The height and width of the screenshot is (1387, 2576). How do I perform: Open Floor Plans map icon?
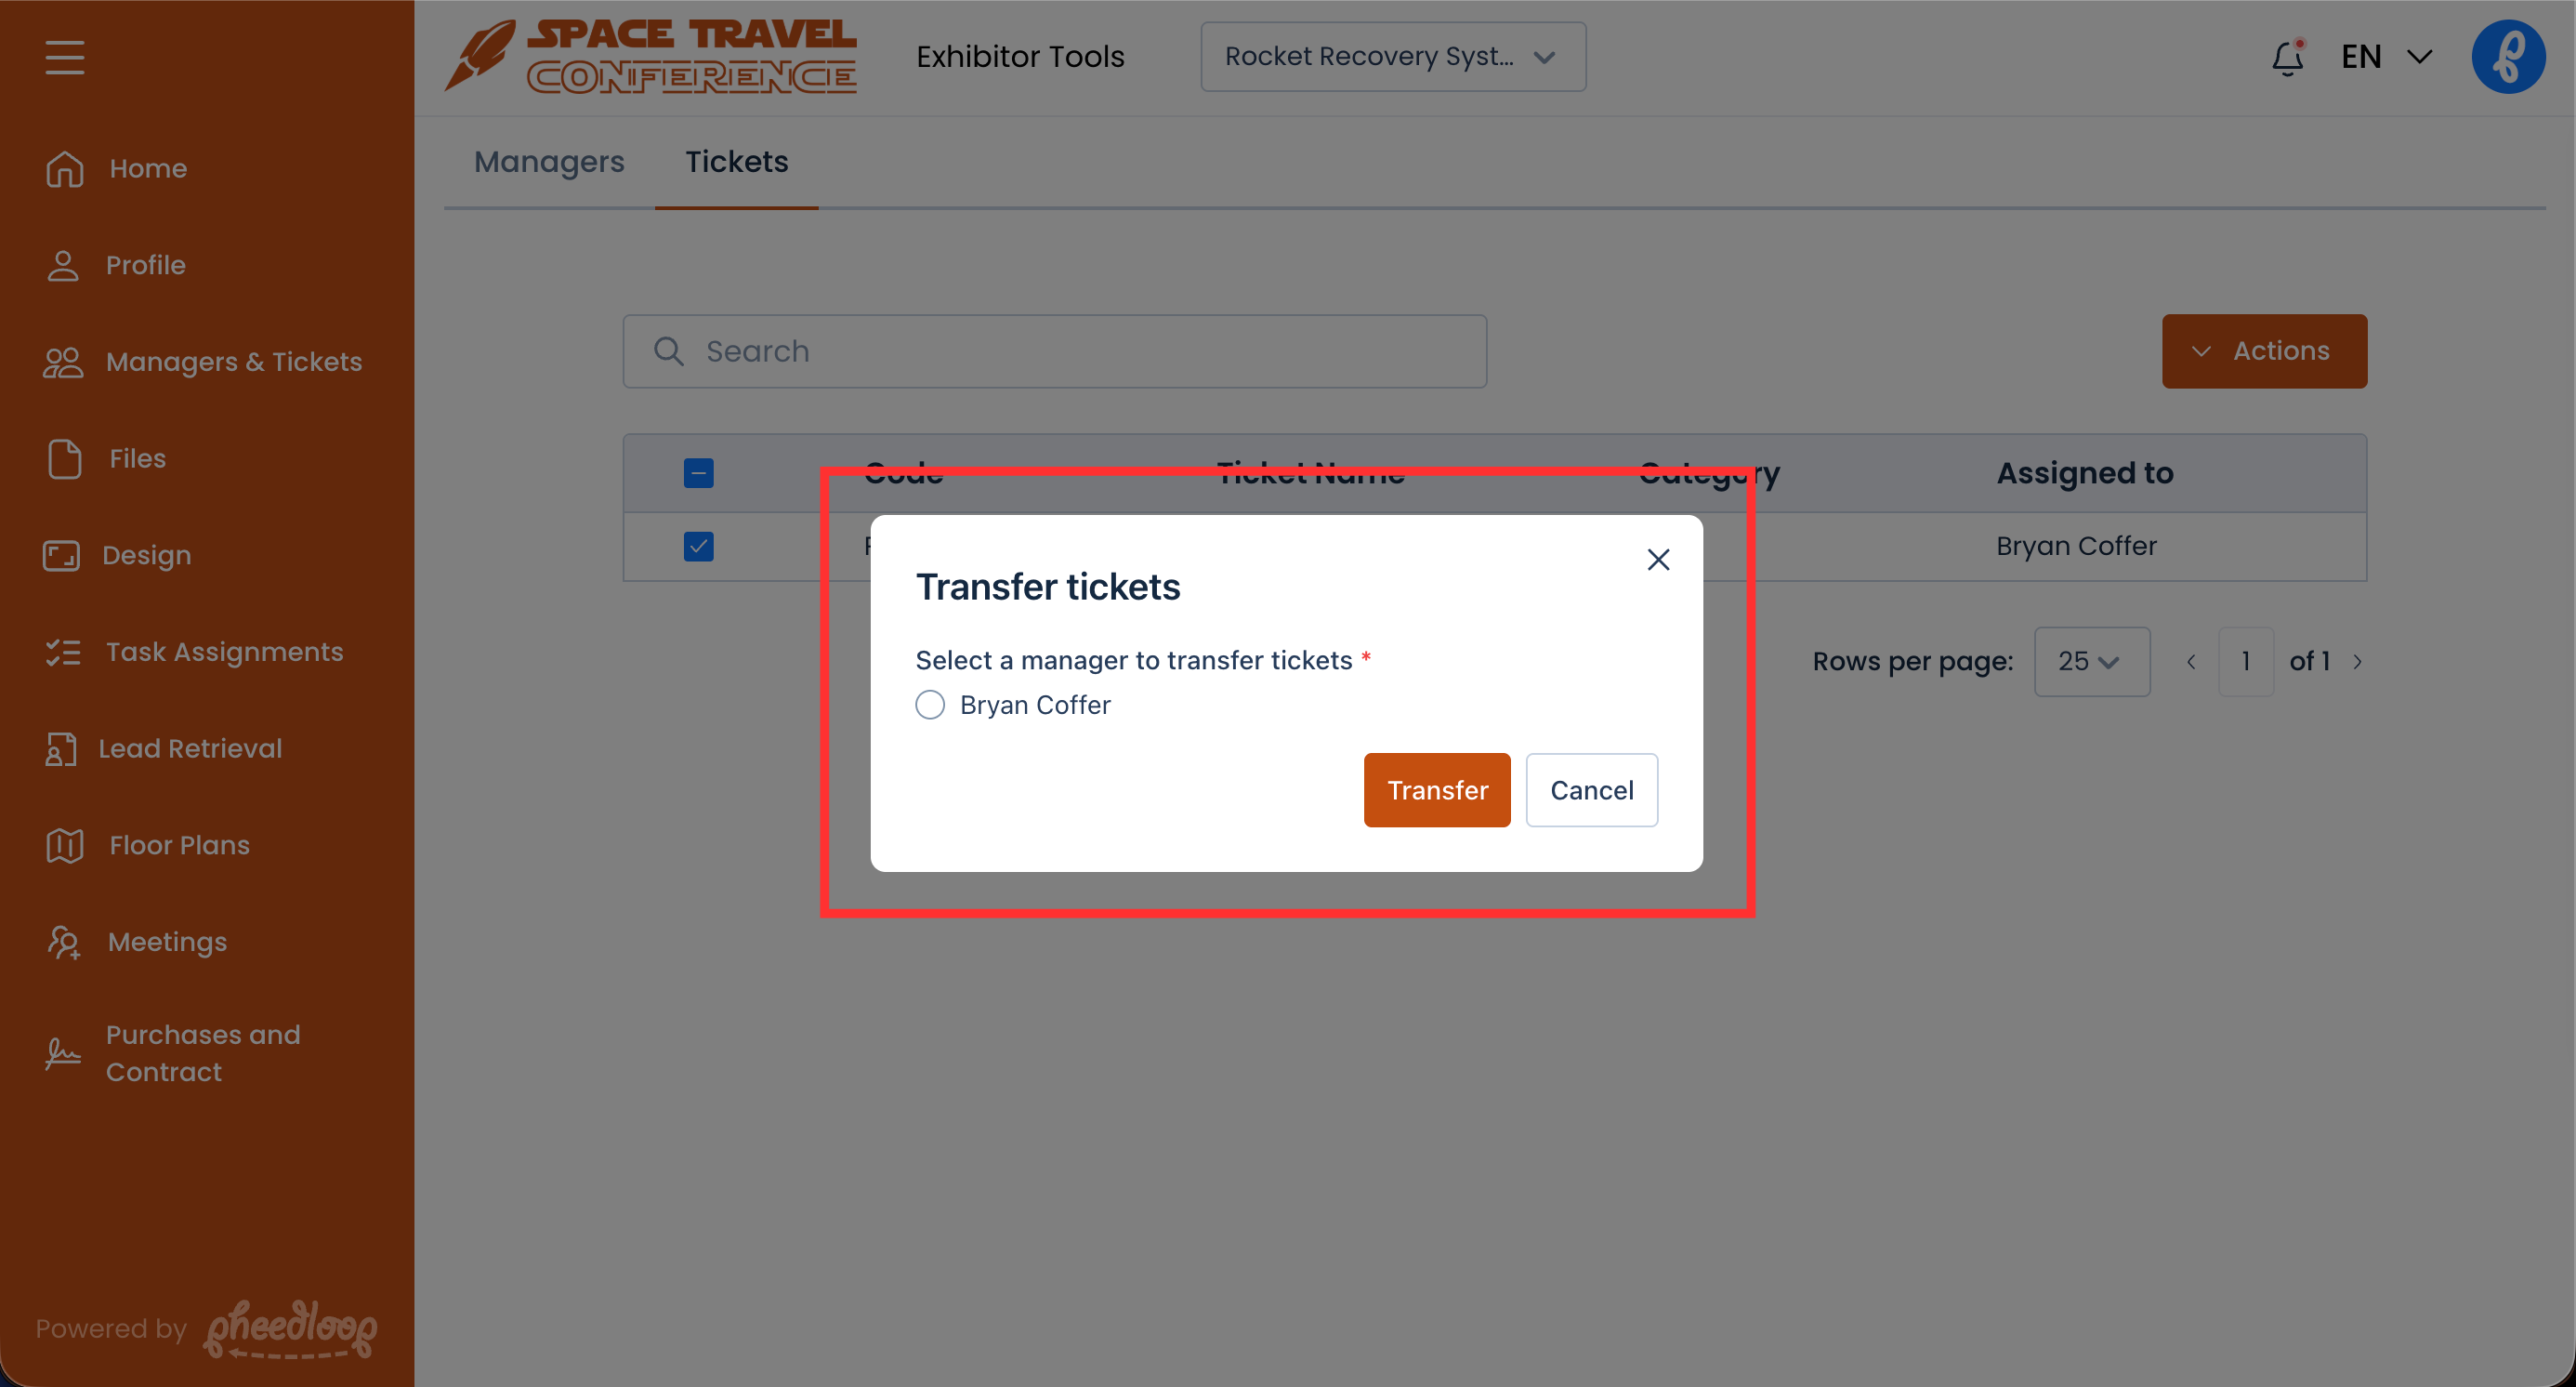click(x=65, y=845)
